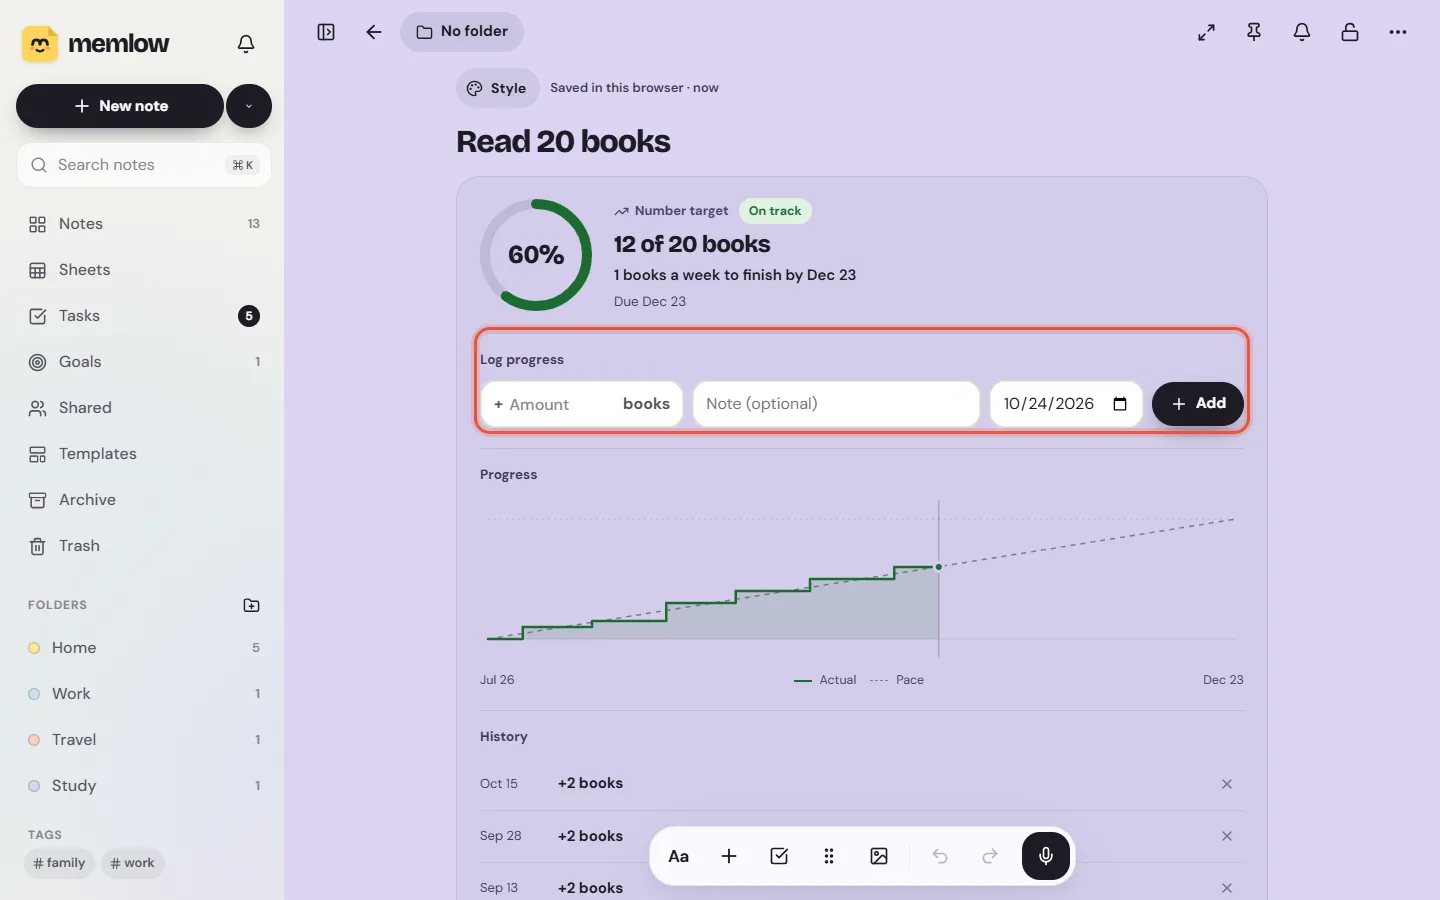The height and width of the screenshot is (900, 1440).
Task: Open Sheets in the sidebar
Action: point(144,270)
